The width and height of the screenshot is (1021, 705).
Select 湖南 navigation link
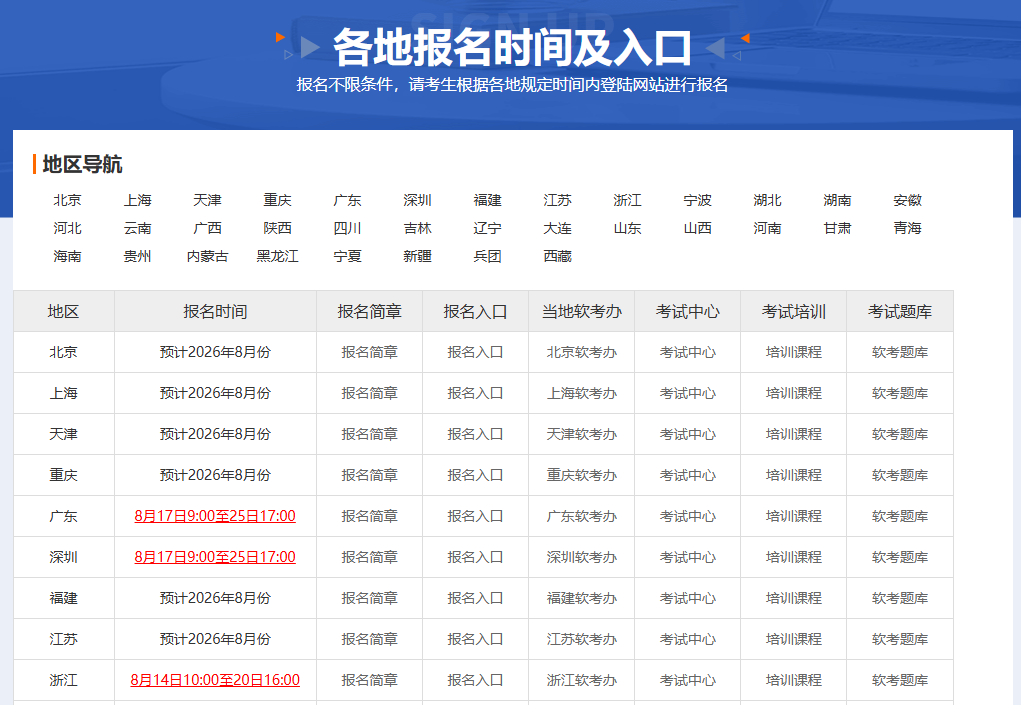click(x=837, y=200)
